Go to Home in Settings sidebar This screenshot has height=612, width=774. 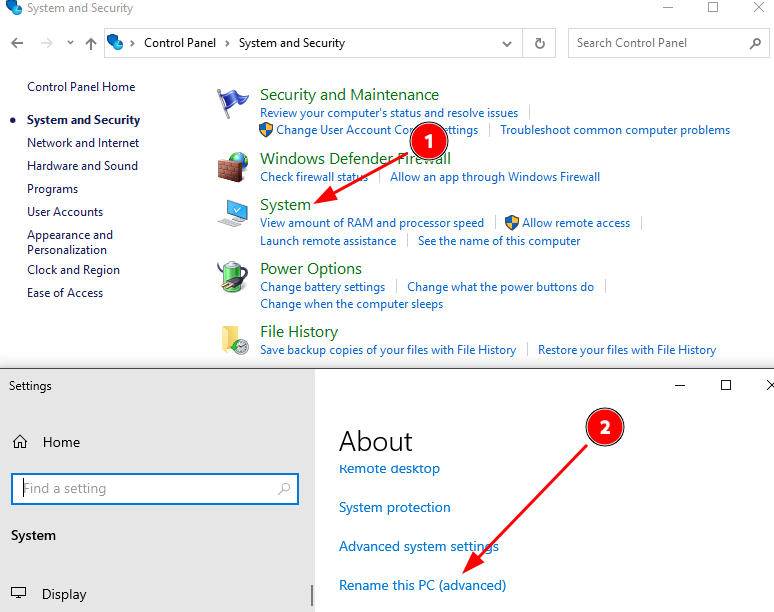coord(61,442)
